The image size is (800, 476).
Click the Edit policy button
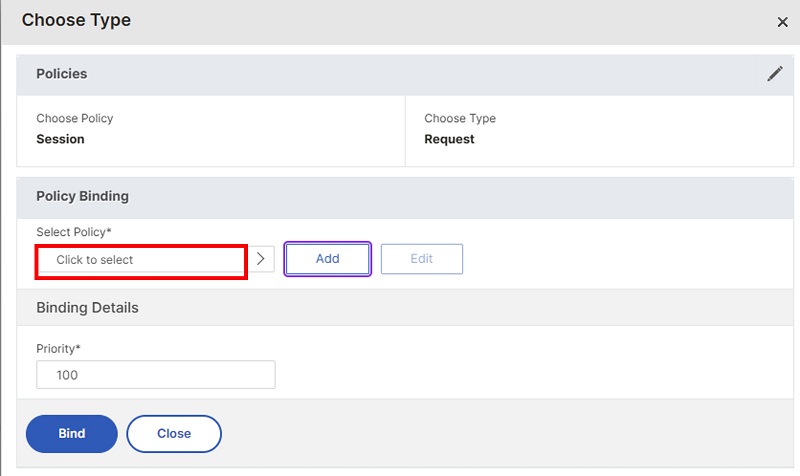coord(422,259)
